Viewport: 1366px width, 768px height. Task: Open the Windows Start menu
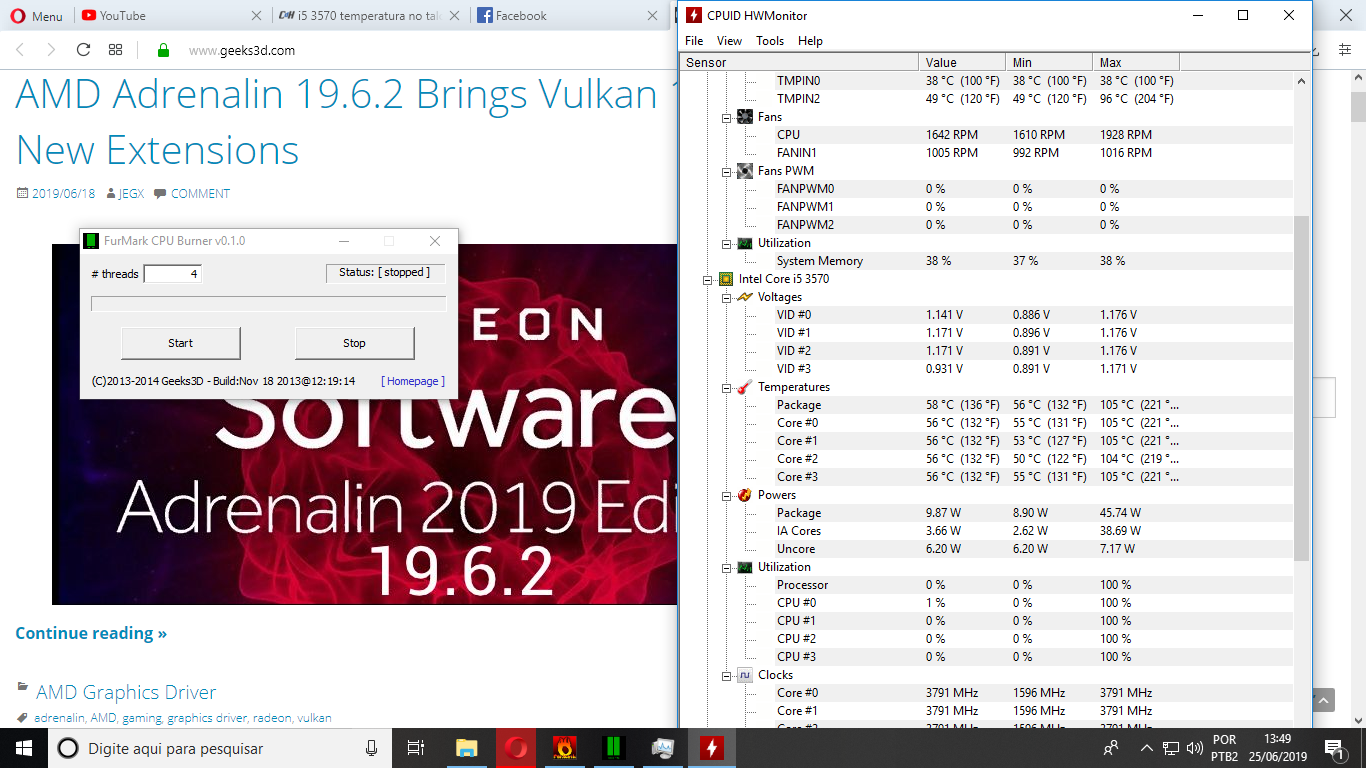pyautogui.click(x=24, y=748)
